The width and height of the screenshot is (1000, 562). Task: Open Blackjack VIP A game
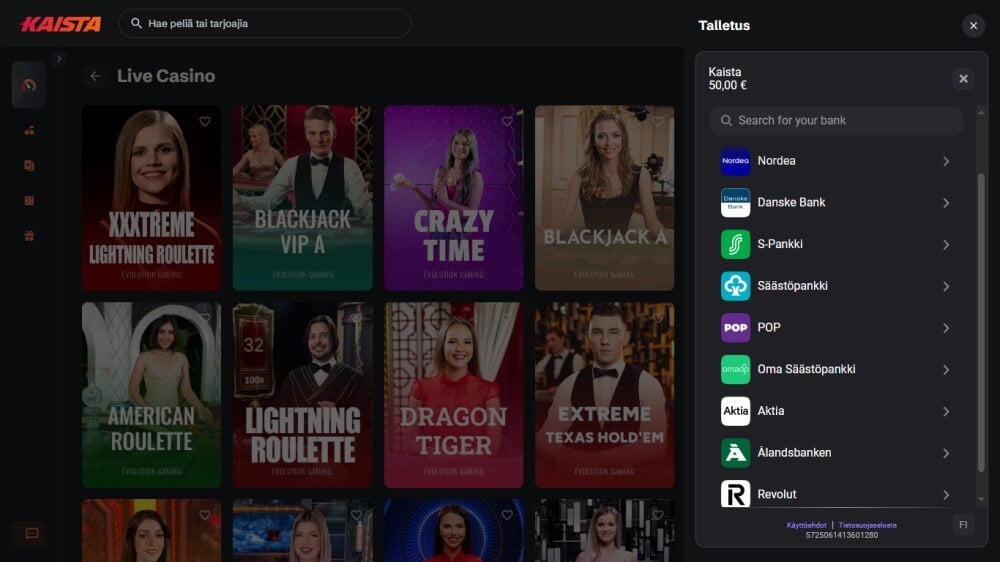point(302,198)
